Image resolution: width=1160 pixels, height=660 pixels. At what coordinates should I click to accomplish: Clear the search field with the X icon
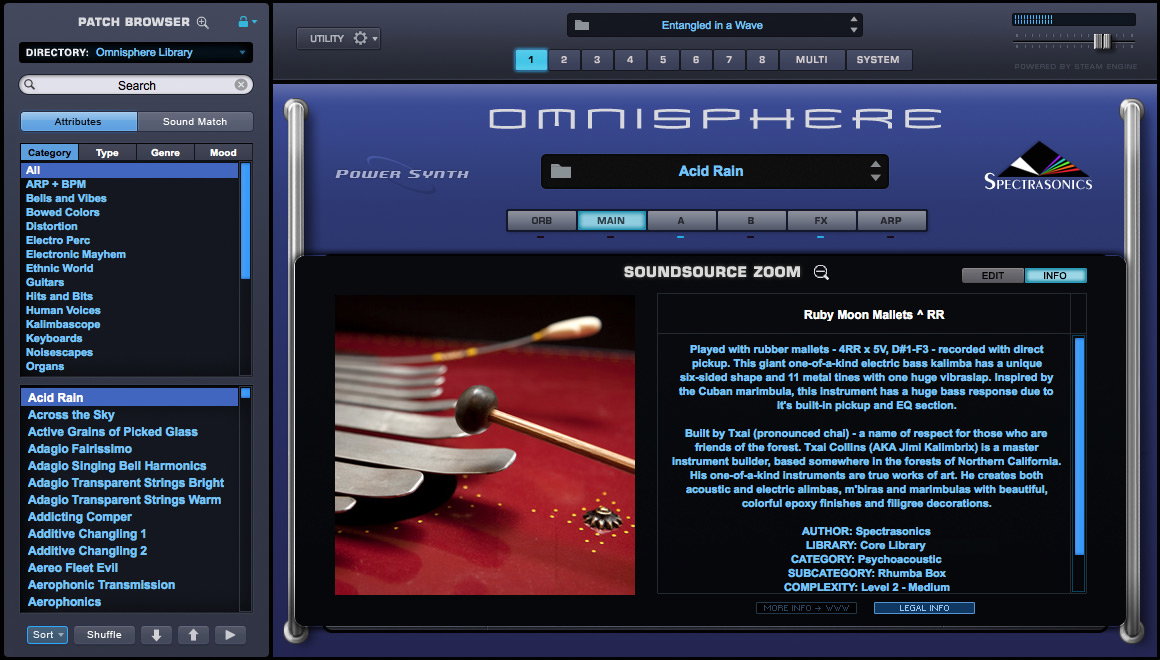(240, 85)
